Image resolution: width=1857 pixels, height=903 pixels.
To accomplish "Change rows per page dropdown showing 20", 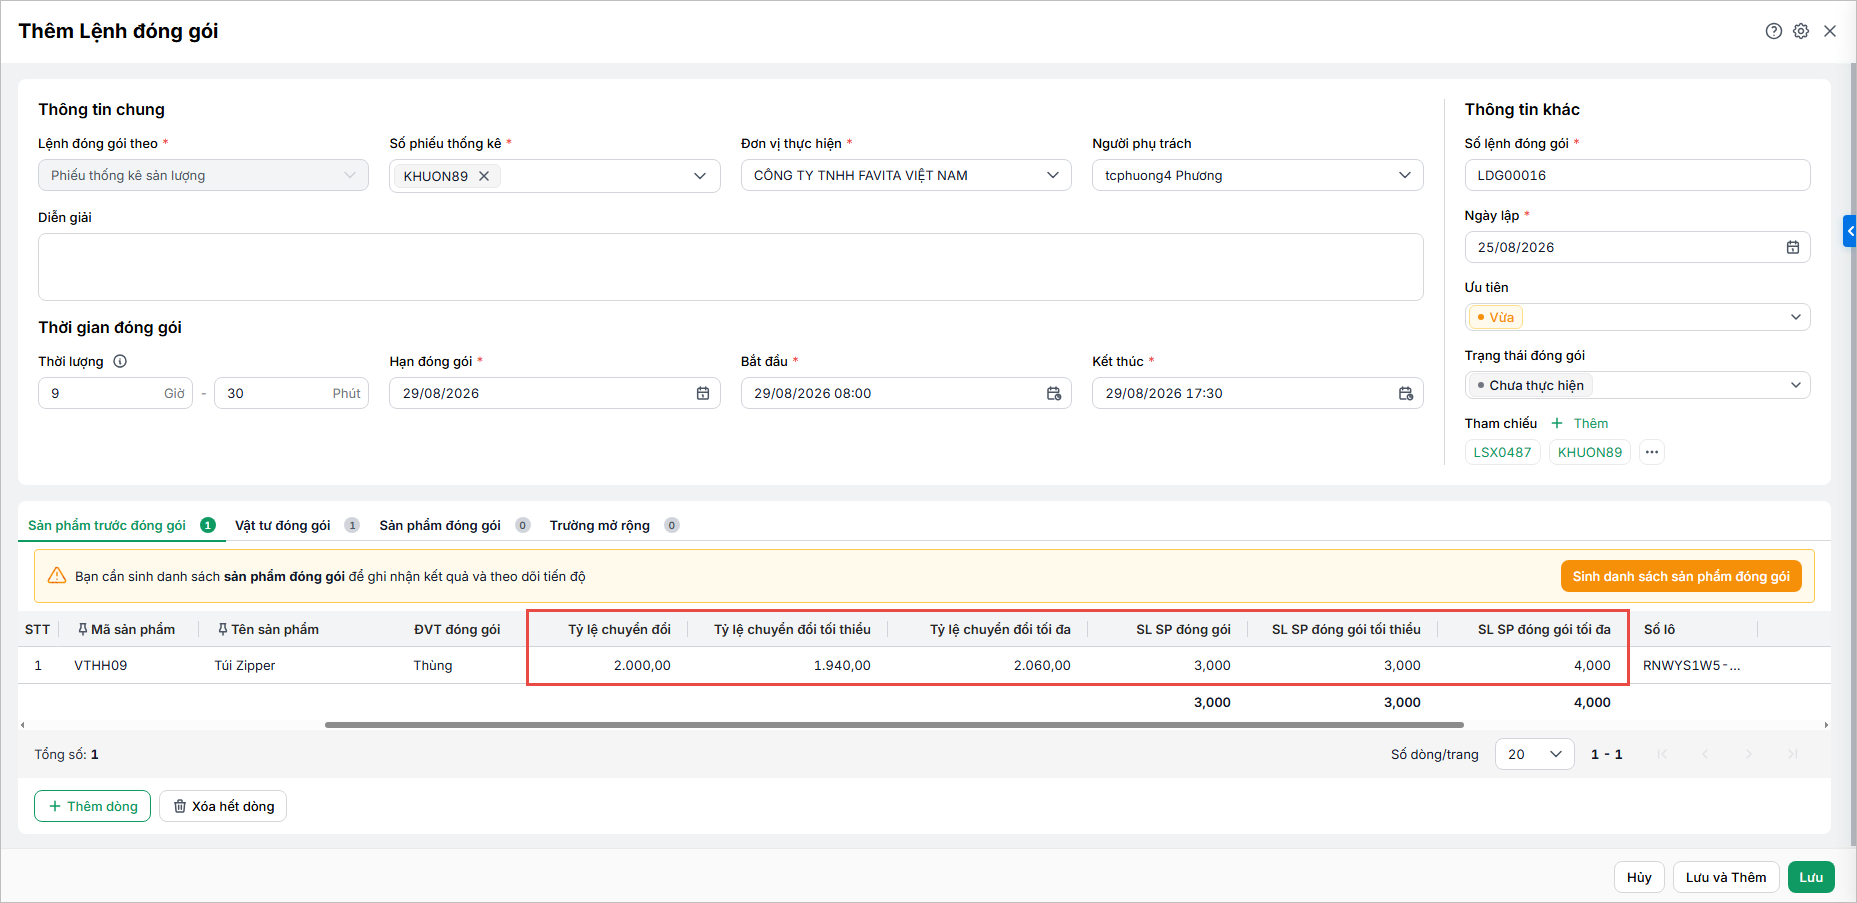I will tap(1534, 754).
